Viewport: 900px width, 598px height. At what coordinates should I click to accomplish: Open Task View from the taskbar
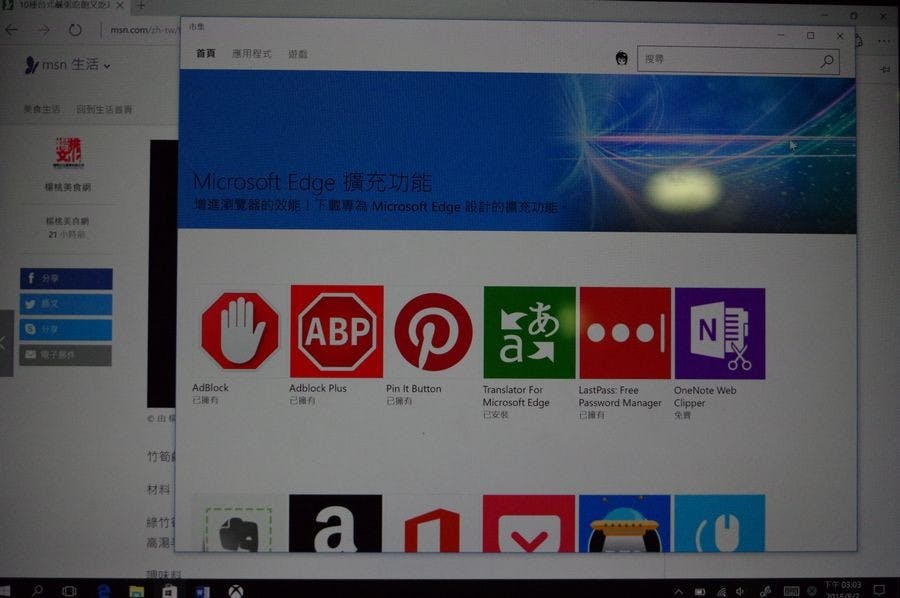click(69, 591)
